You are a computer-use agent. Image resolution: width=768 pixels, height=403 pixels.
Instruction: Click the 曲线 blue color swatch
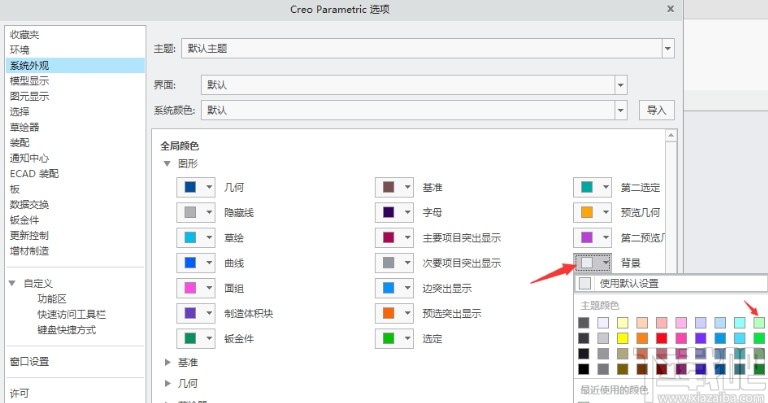(x=190, y=263)
